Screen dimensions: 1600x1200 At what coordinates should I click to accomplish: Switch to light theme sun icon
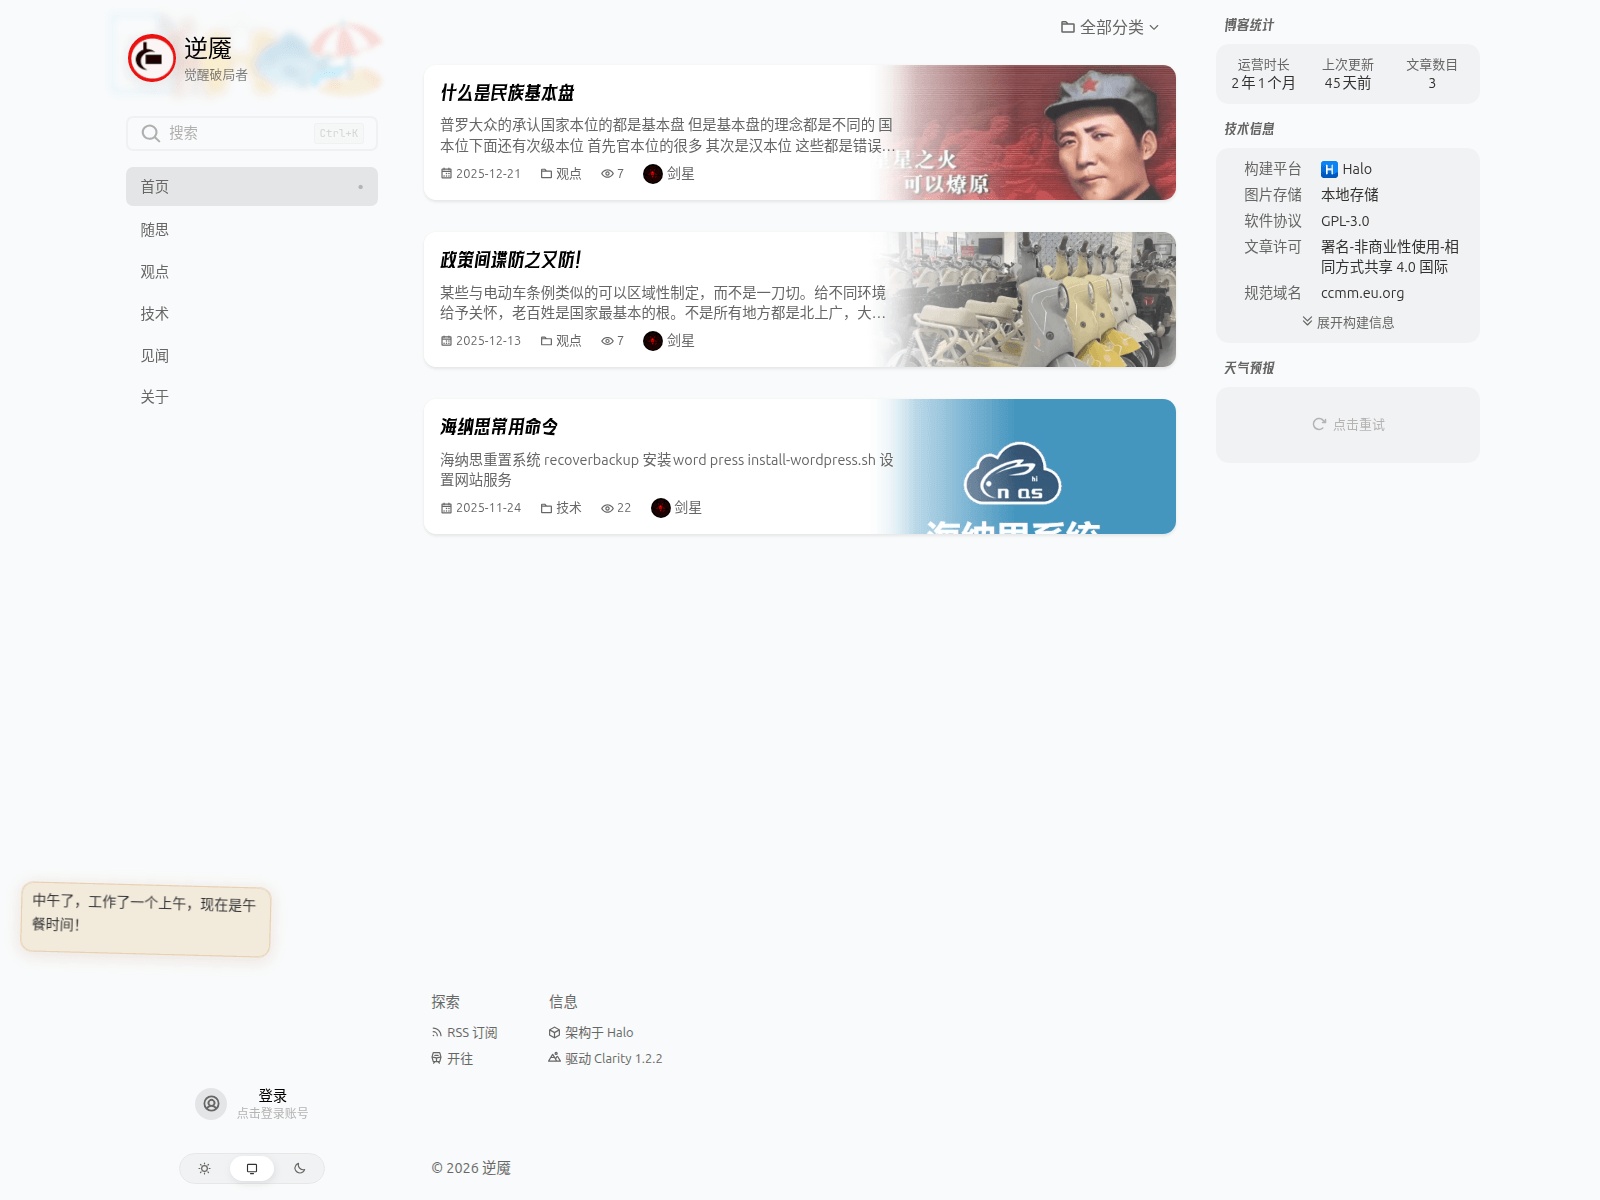pos(204,1168)
